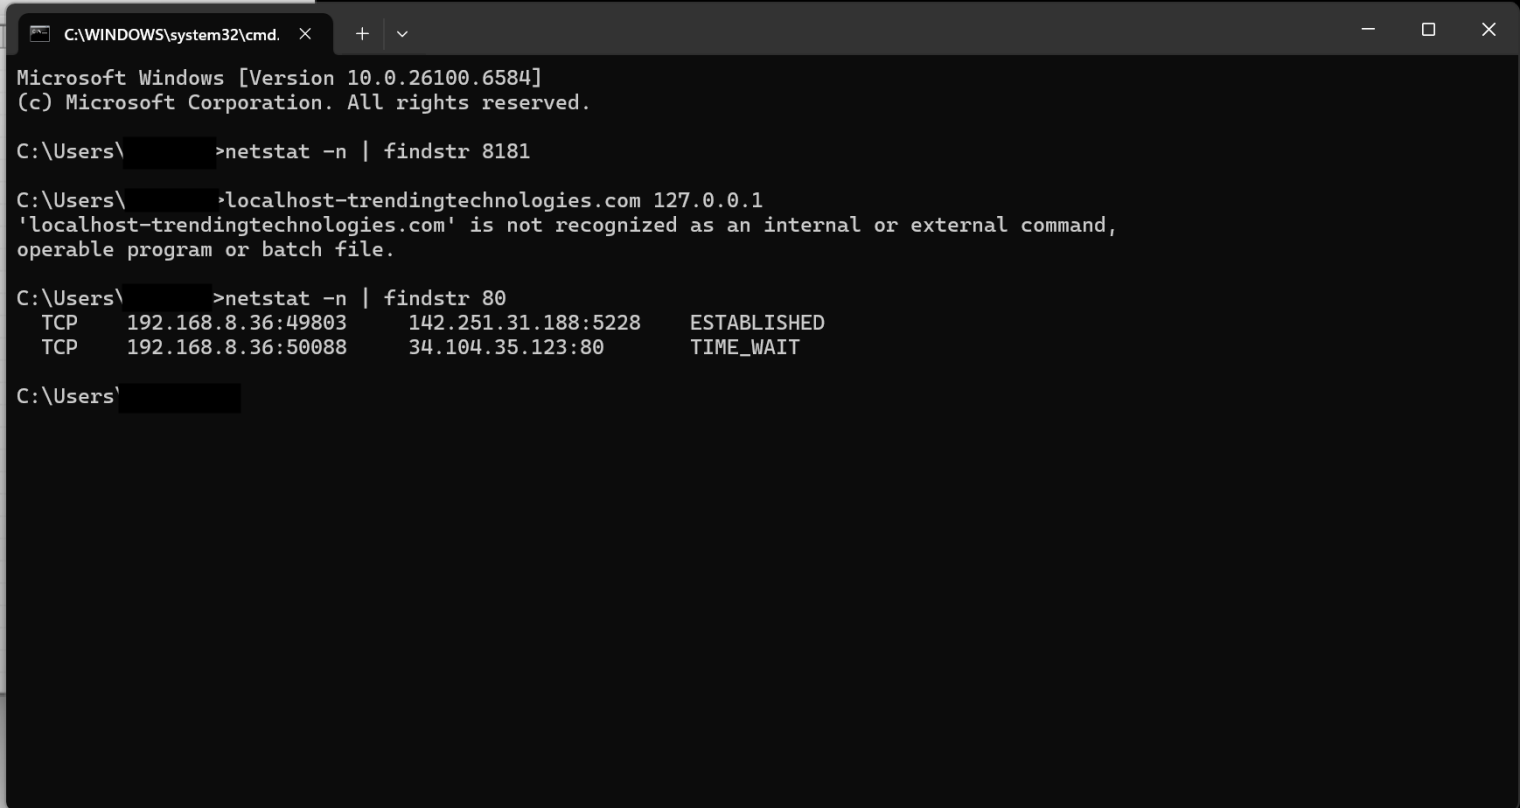Click the 'netstat -n | findstr 8181' command text
Screen dimensions: 1520x808
378,152
